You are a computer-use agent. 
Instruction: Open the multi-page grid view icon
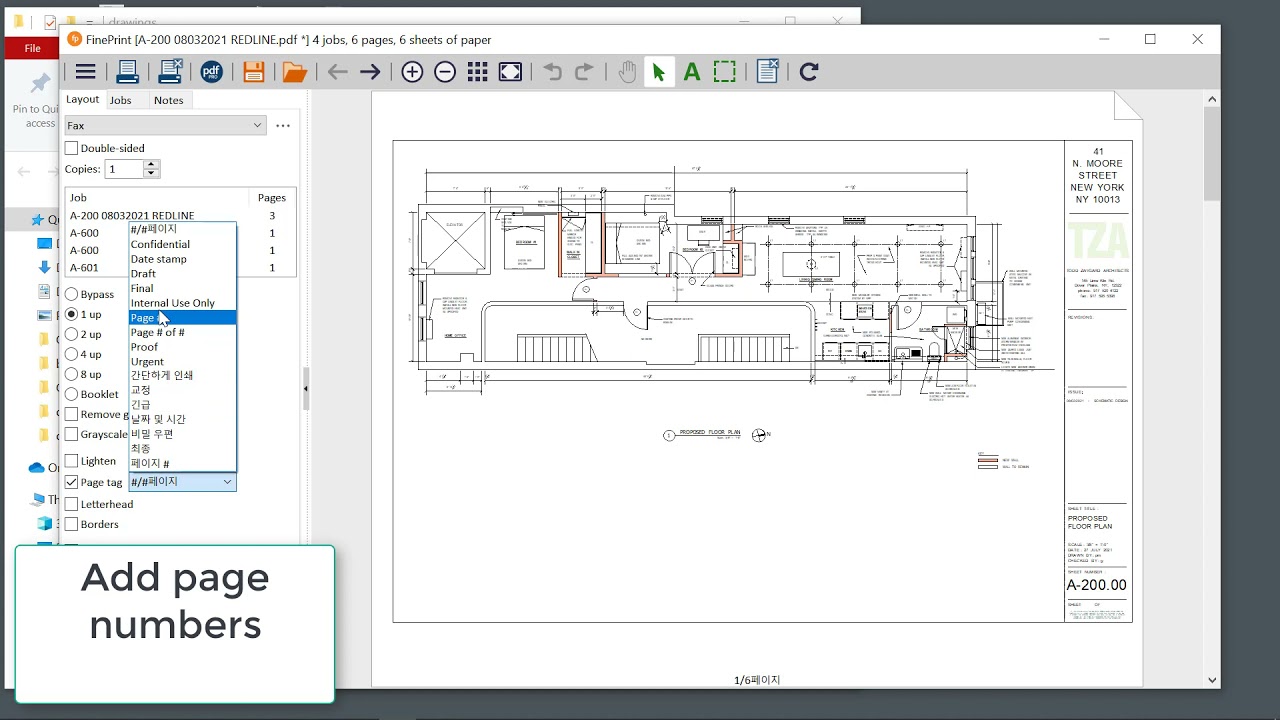pos(477,71)
